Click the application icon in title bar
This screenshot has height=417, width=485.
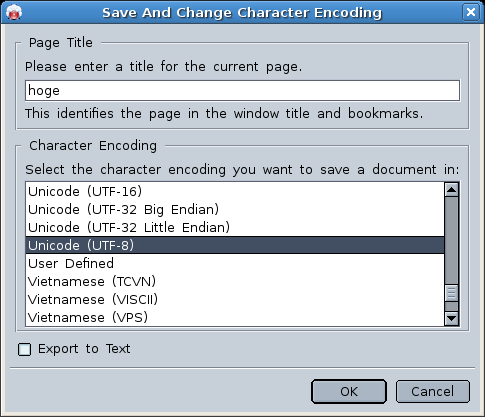(x=14, y=12)
